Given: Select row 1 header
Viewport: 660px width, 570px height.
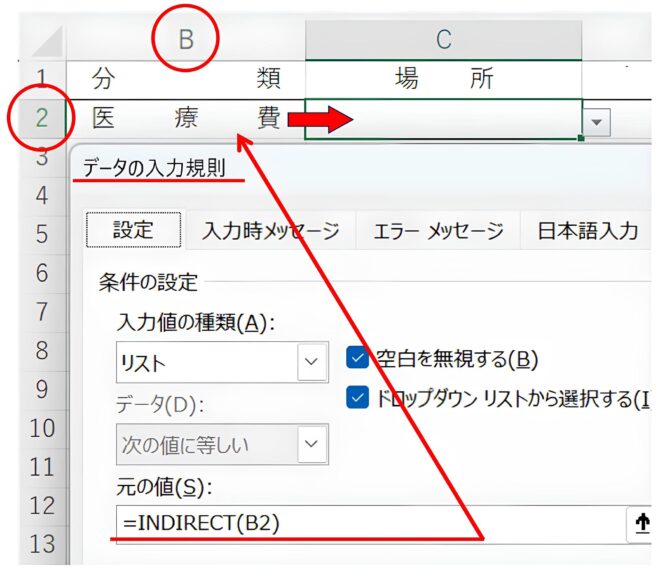Looking at the screenshot, I should [42, 79].
